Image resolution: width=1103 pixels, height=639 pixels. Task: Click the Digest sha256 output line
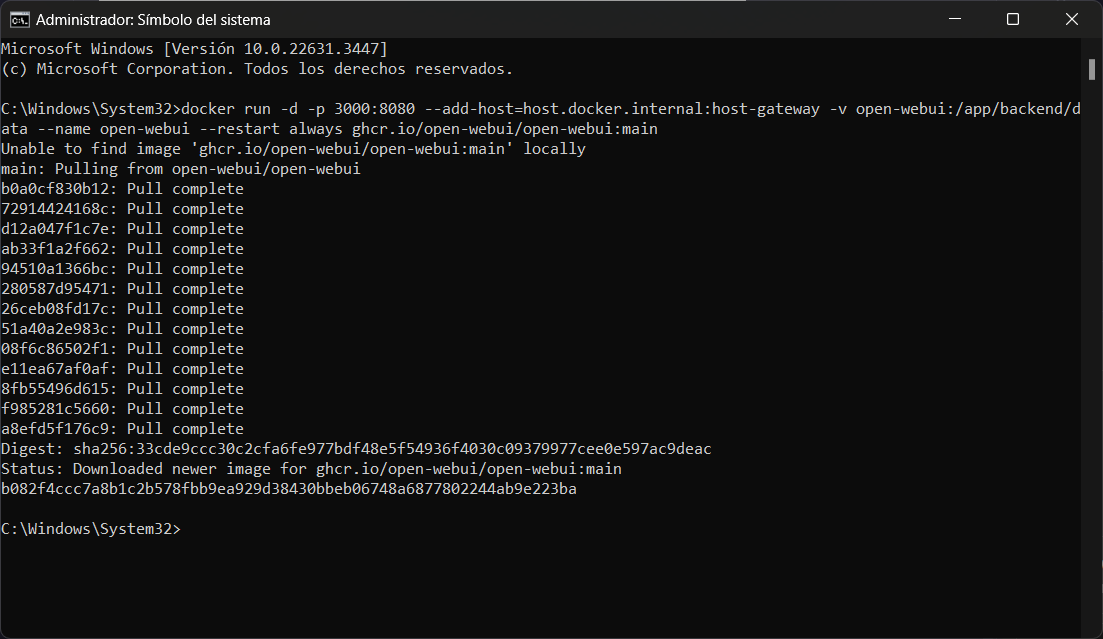point(356,449)
